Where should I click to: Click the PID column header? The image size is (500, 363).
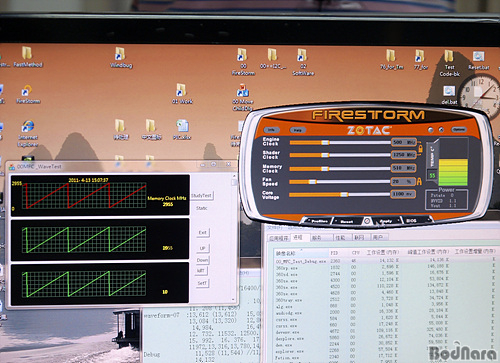334,253
